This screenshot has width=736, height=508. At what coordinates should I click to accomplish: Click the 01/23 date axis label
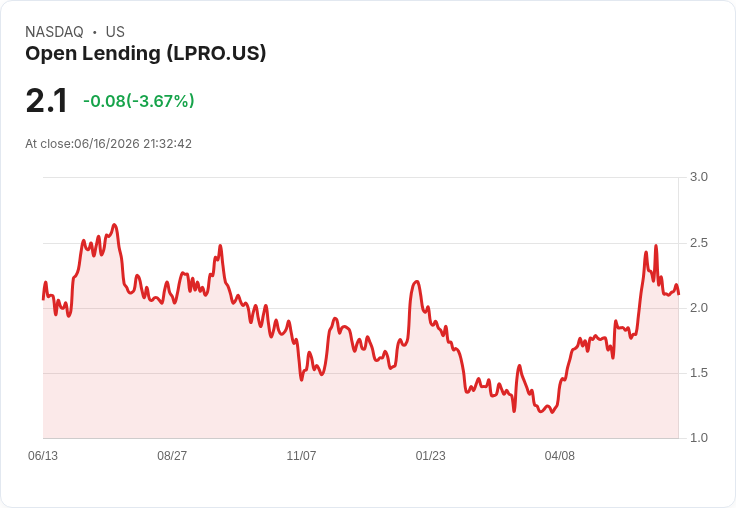point(430,455)
